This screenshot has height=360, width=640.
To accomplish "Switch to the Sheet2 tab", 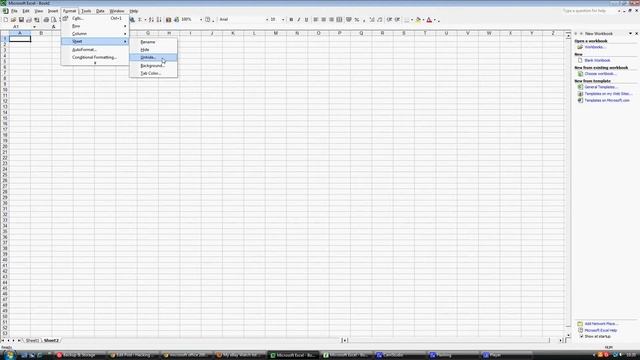I will [51, 340].
